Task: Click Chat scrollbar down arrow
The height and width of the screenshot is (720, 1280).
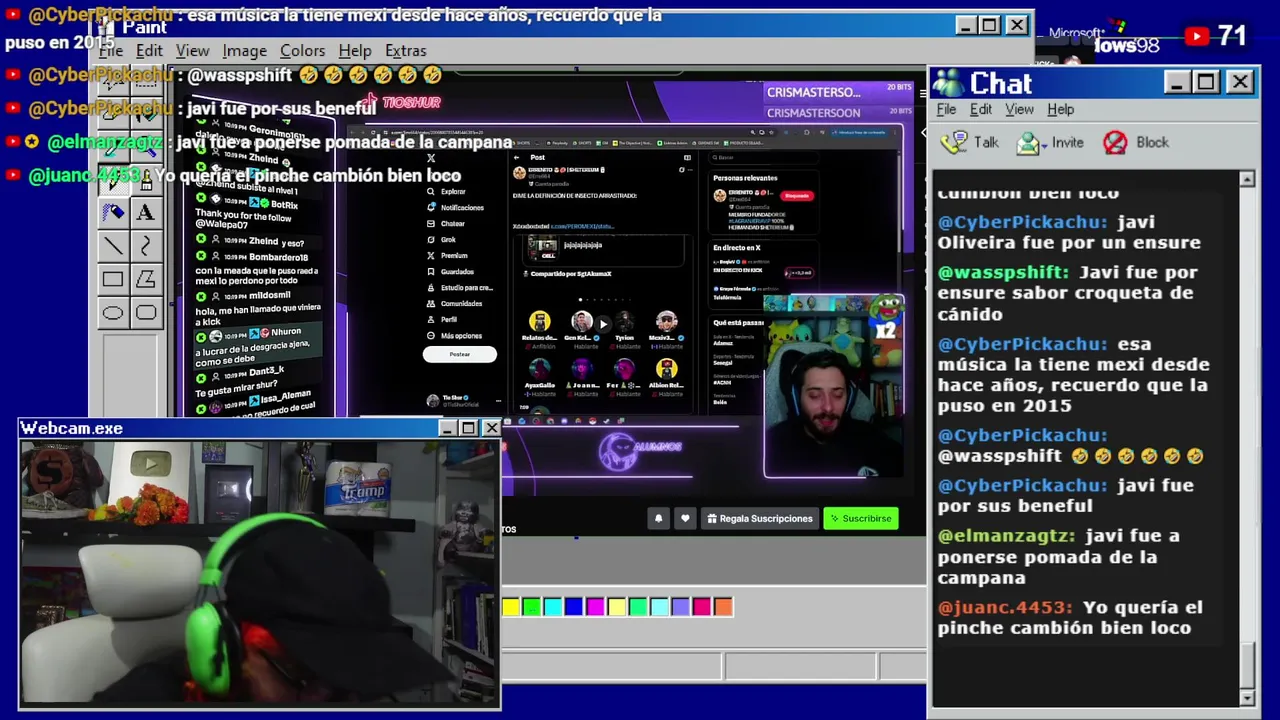Action: tap(1247, 697)
